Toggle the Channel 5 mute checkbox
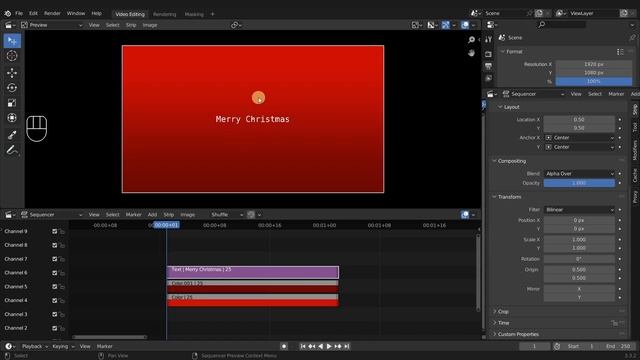The image size is (640, 360). point(55,287)
